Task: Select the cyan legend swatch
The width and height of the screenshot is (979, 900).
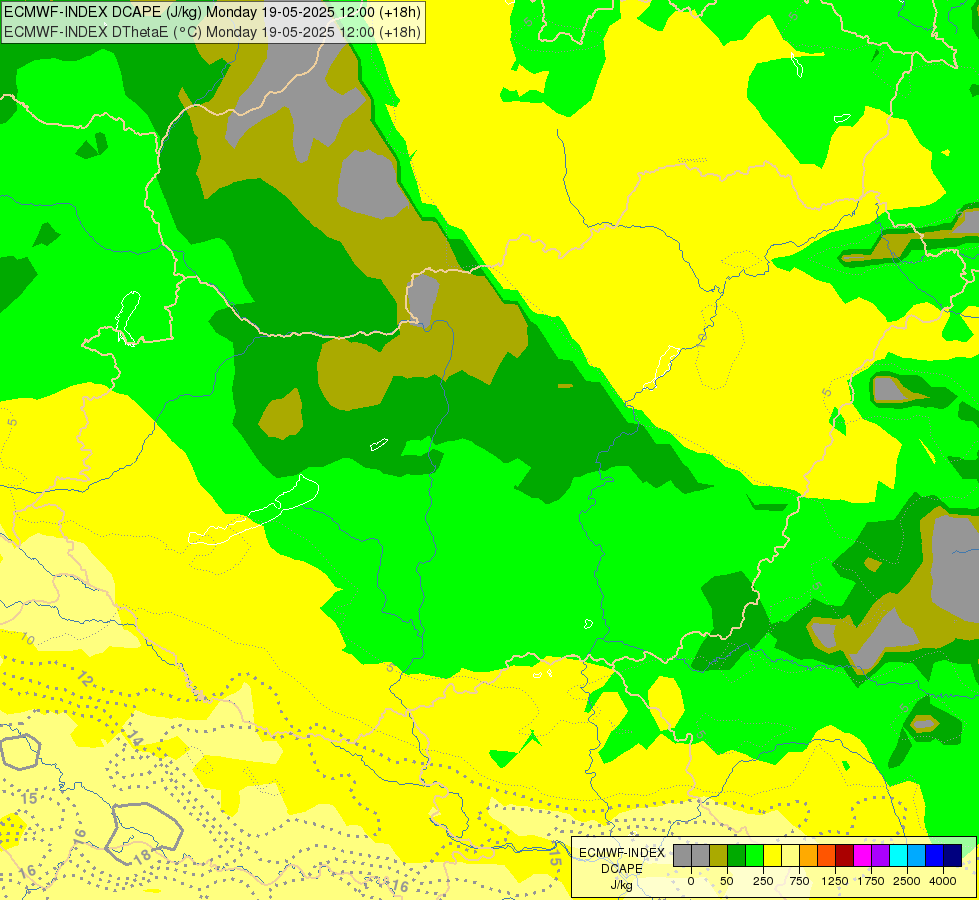Action: [x=898, y=856]
